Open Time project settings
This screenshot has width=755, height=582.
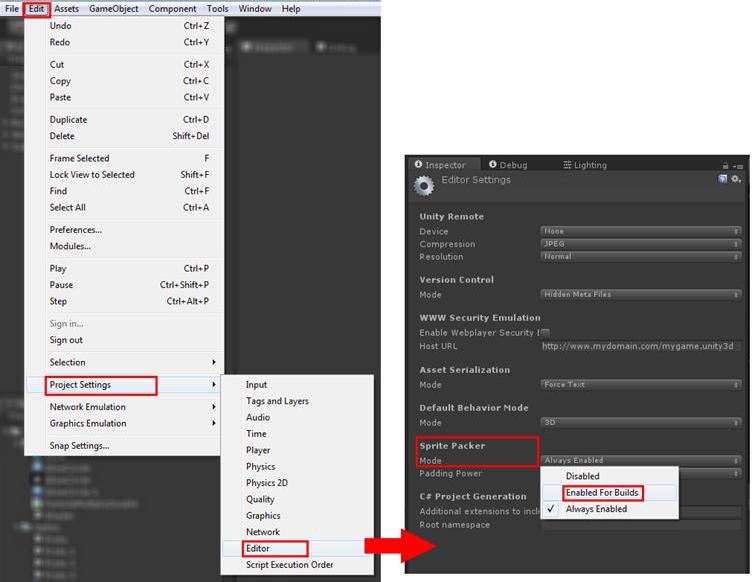tap(297, 434)
